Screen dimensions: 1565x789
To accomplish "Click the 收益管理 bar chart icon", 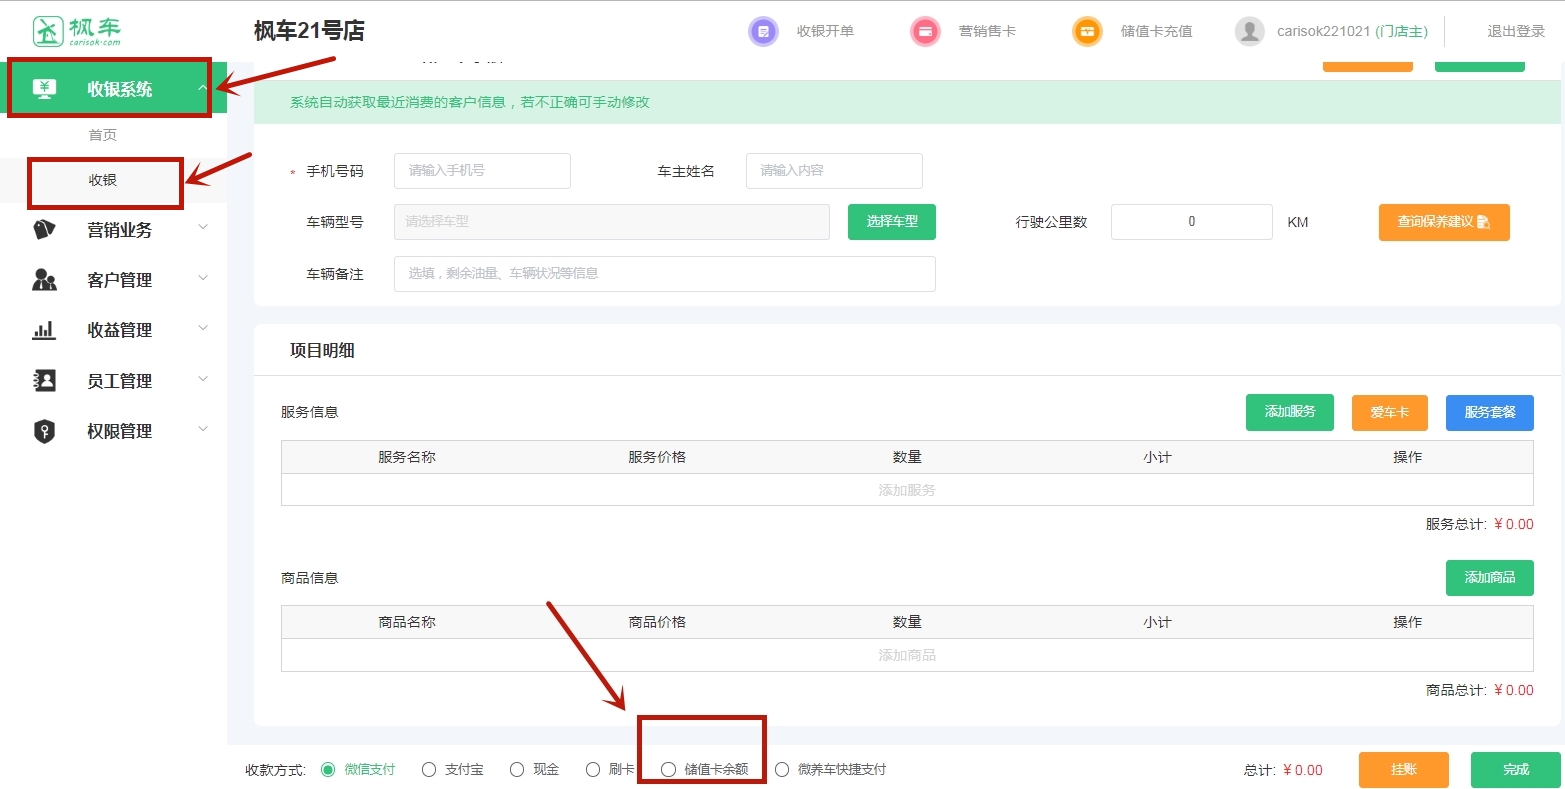I will pos(44,330).
